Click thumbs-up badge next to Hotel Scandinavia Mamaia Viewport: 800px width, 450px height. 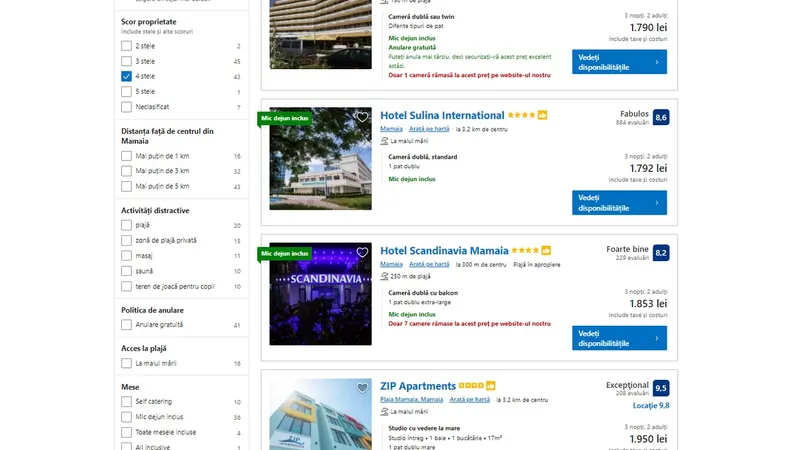546,251
